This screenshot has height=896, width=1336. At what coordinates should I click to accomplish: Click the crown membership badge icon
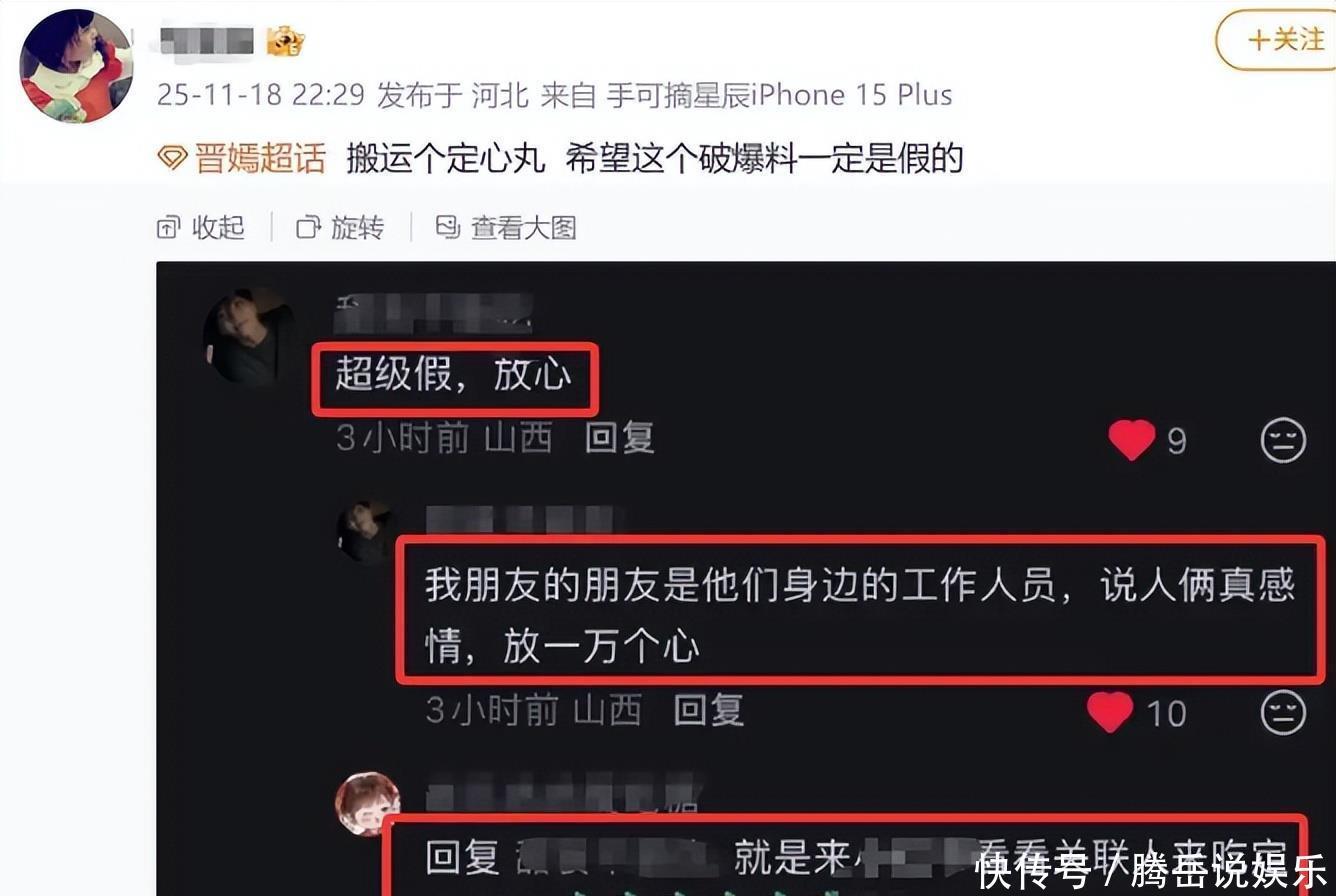(286, 41)
